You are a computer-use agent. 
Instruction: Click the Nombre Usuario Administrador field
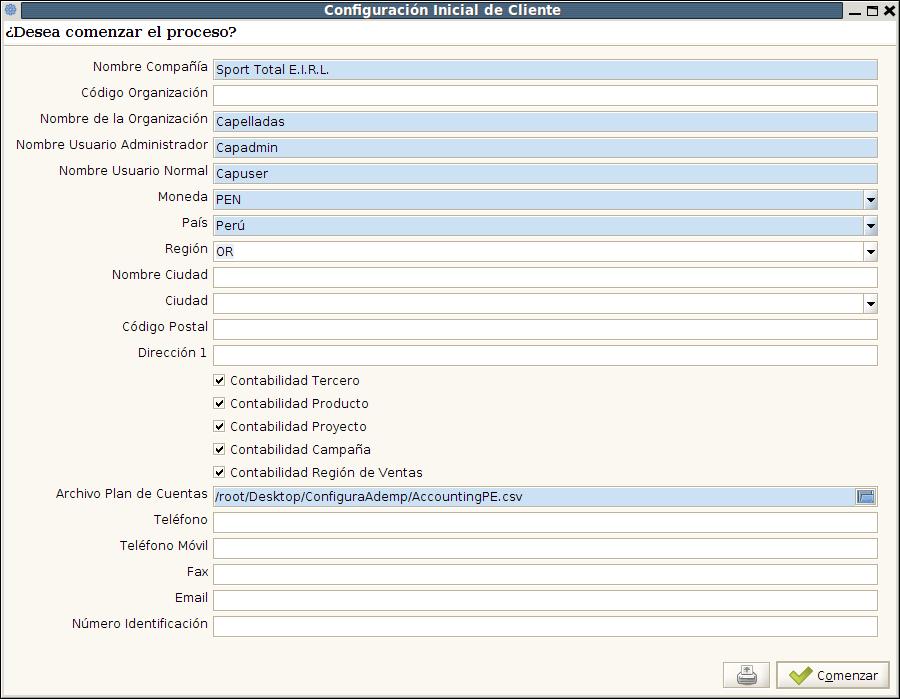[x=545, y=147]
